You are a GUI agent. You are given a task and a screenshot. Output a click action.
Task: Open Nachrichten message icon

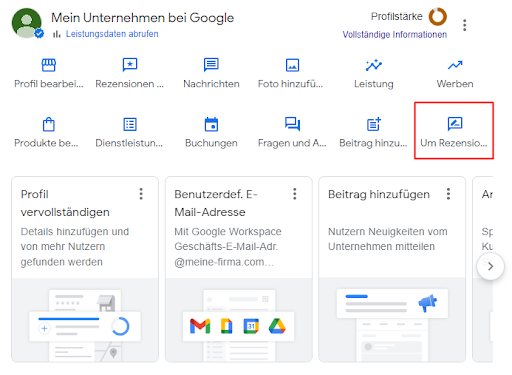(211, 65)
